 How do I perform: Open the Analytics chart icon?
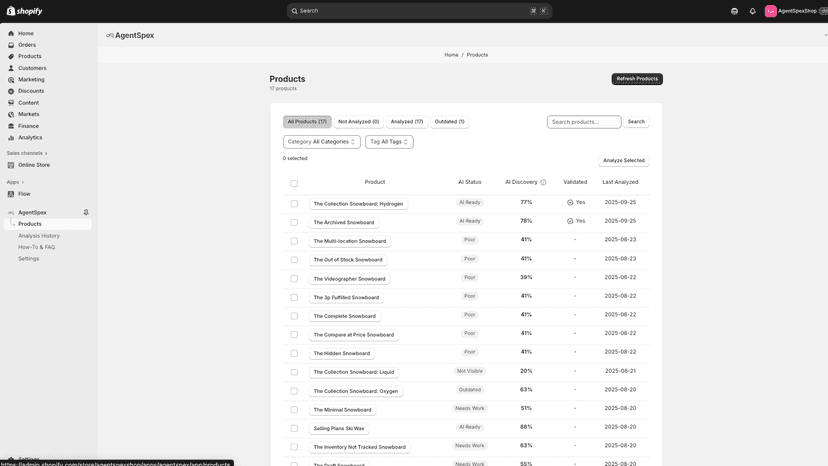(x=11, y=137)
